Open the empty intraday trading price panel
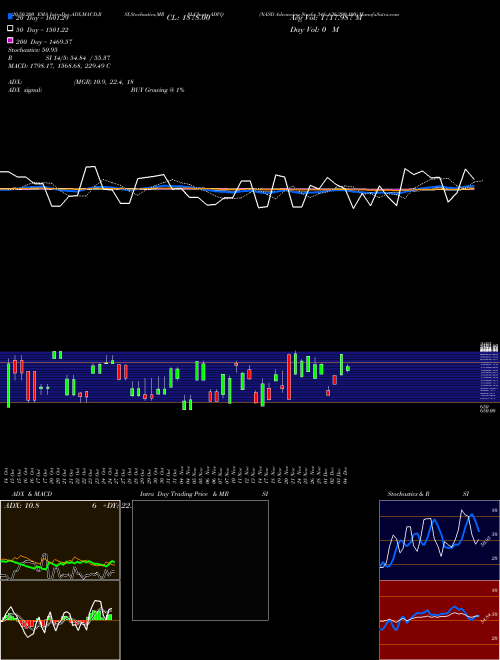Screen dimensions: 500x660 pos(200,560)
